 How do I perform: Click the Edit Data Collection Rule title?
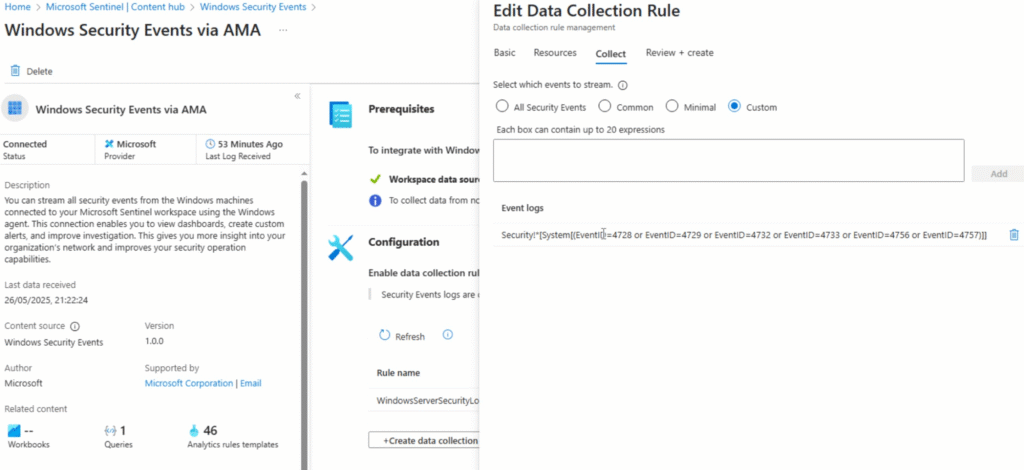586,10
